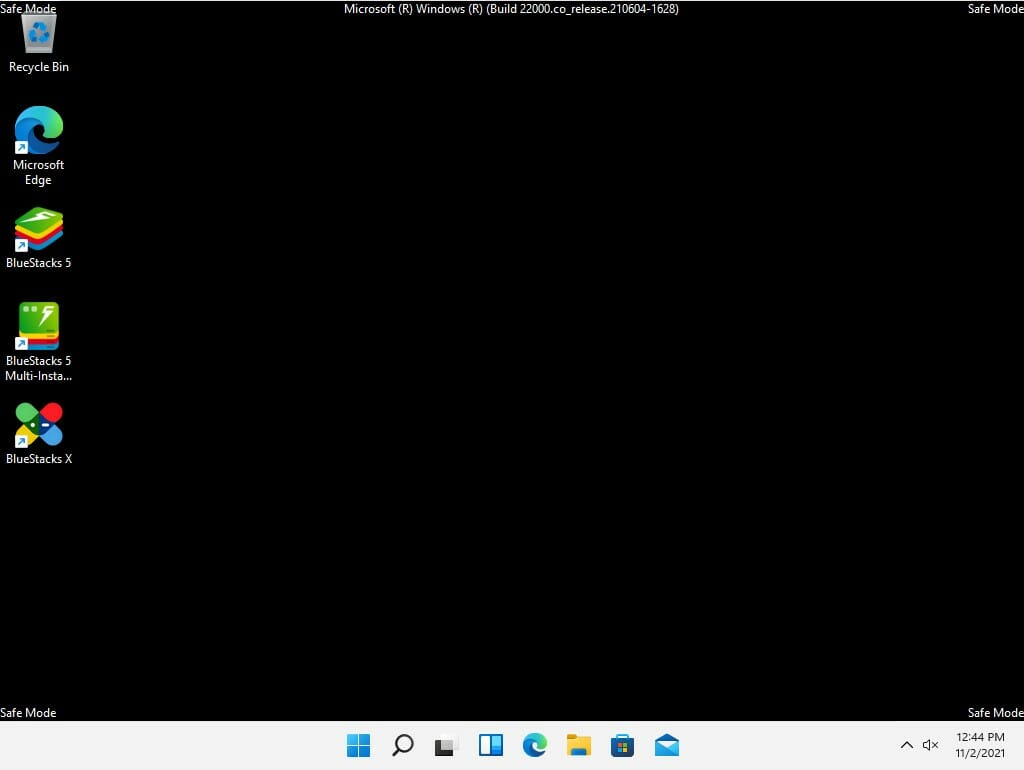Select the BlueStacks X desktop shortcut
Image resolution: width=1024 pixels, height=770 pixels.
click(x=39, y=434)
